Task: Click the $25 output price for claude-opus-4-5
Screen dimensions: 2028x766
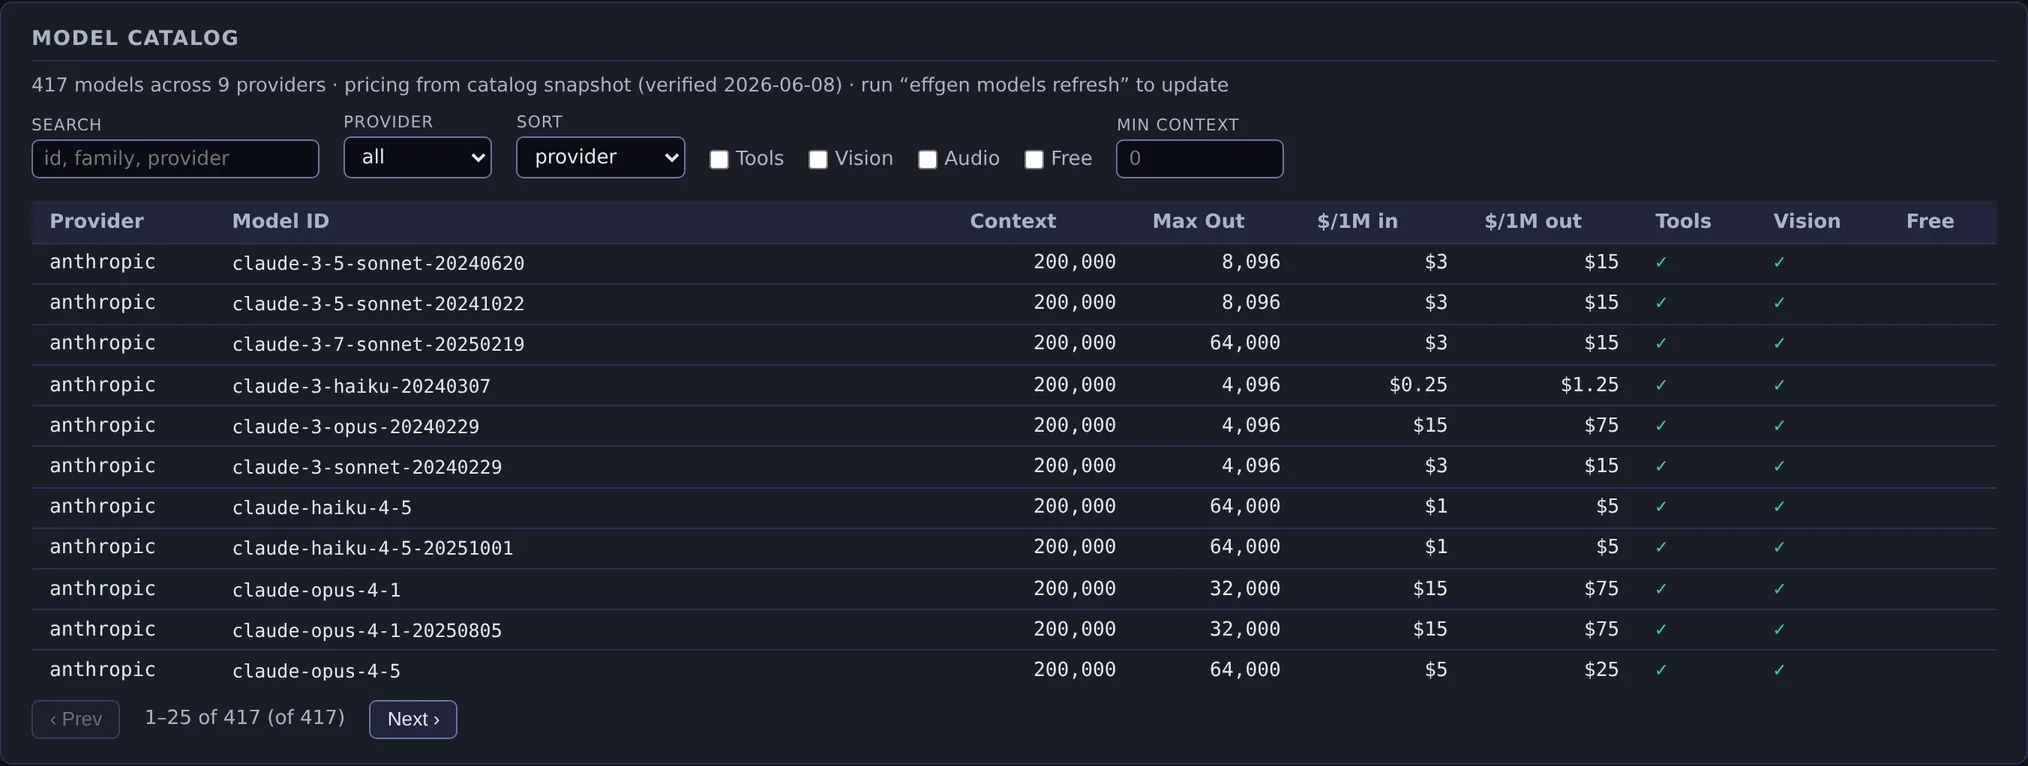Action: 1601,670
